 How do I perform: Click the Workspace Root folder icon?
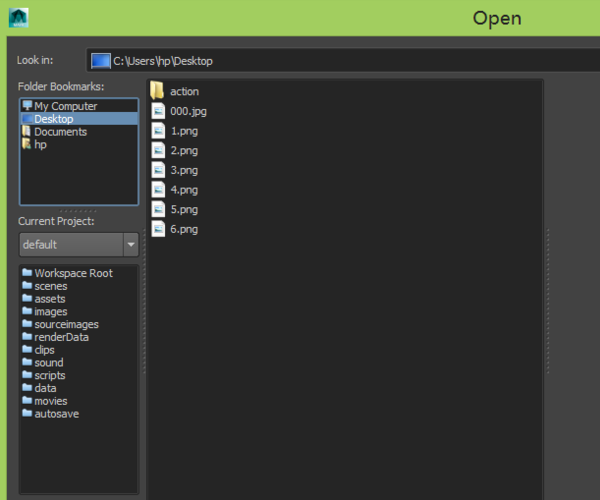click(x=27, y=273)
